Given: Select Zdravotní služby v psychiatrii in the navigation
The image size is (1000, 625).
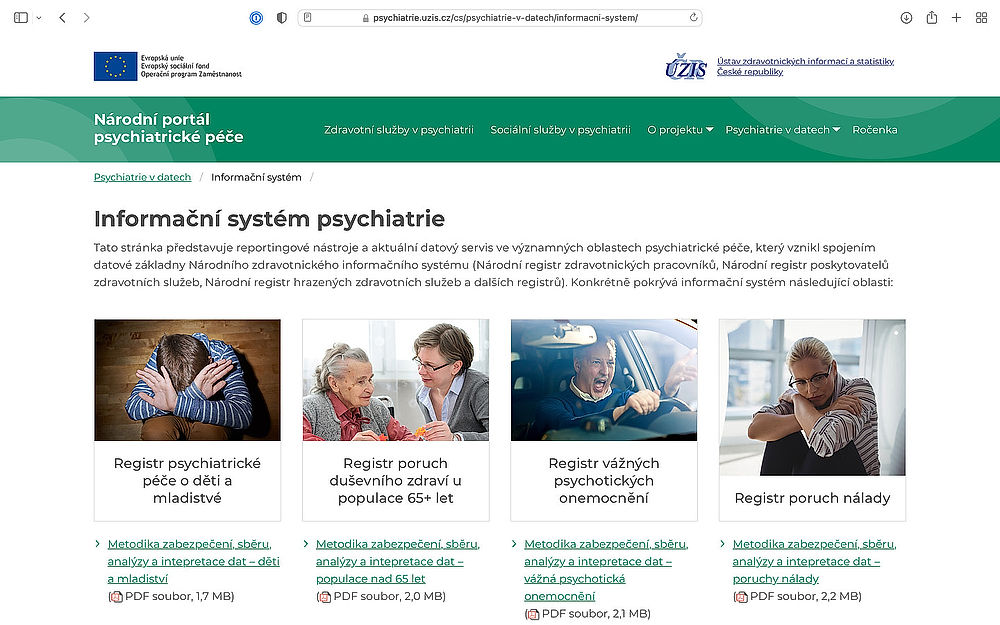Looking at the screenshot, I should (x=398, y=129).
